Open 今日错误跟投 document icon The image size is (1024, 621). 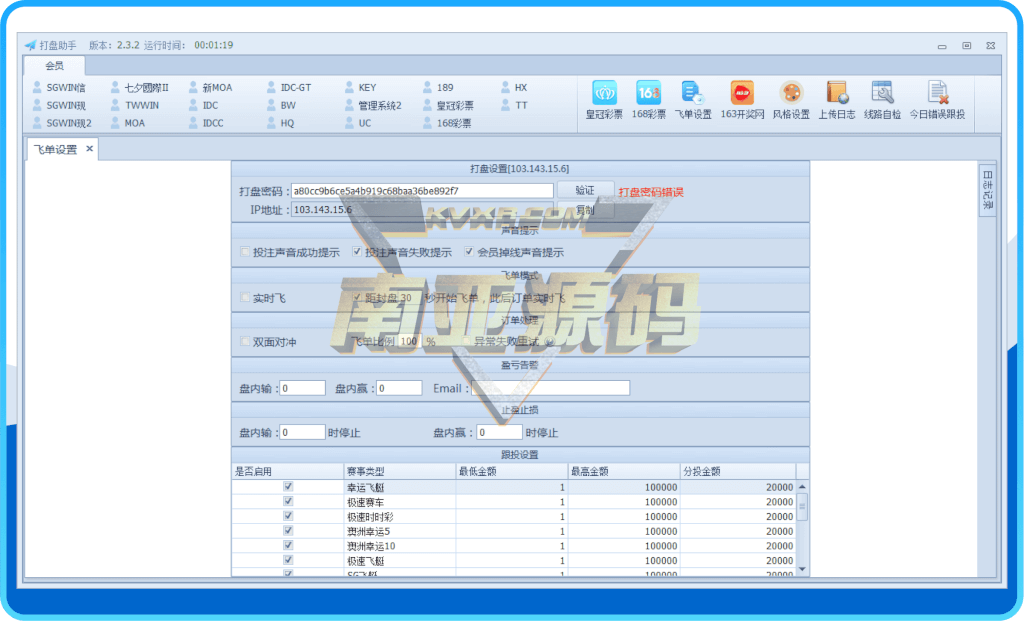937,100
